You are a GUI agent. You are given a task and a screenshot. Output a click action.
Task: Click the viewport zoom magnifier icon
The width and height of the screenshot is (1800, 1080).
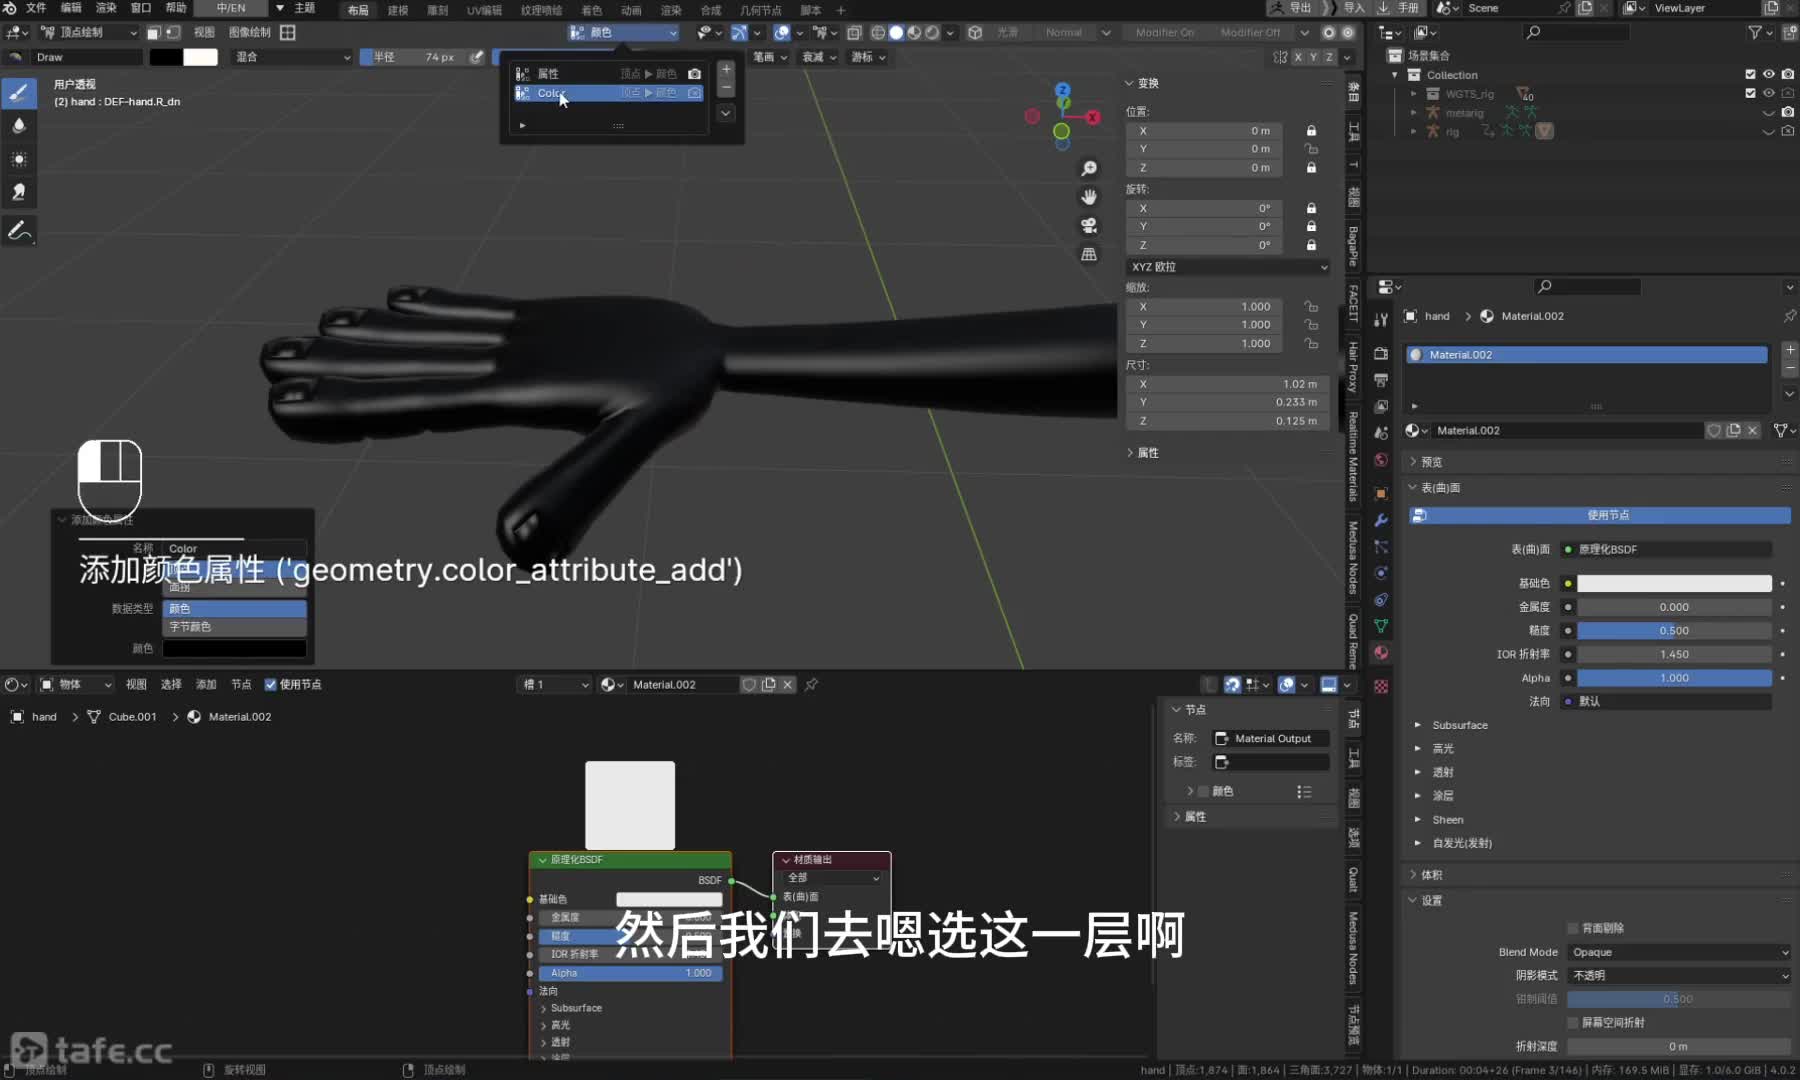point(1089,169)
